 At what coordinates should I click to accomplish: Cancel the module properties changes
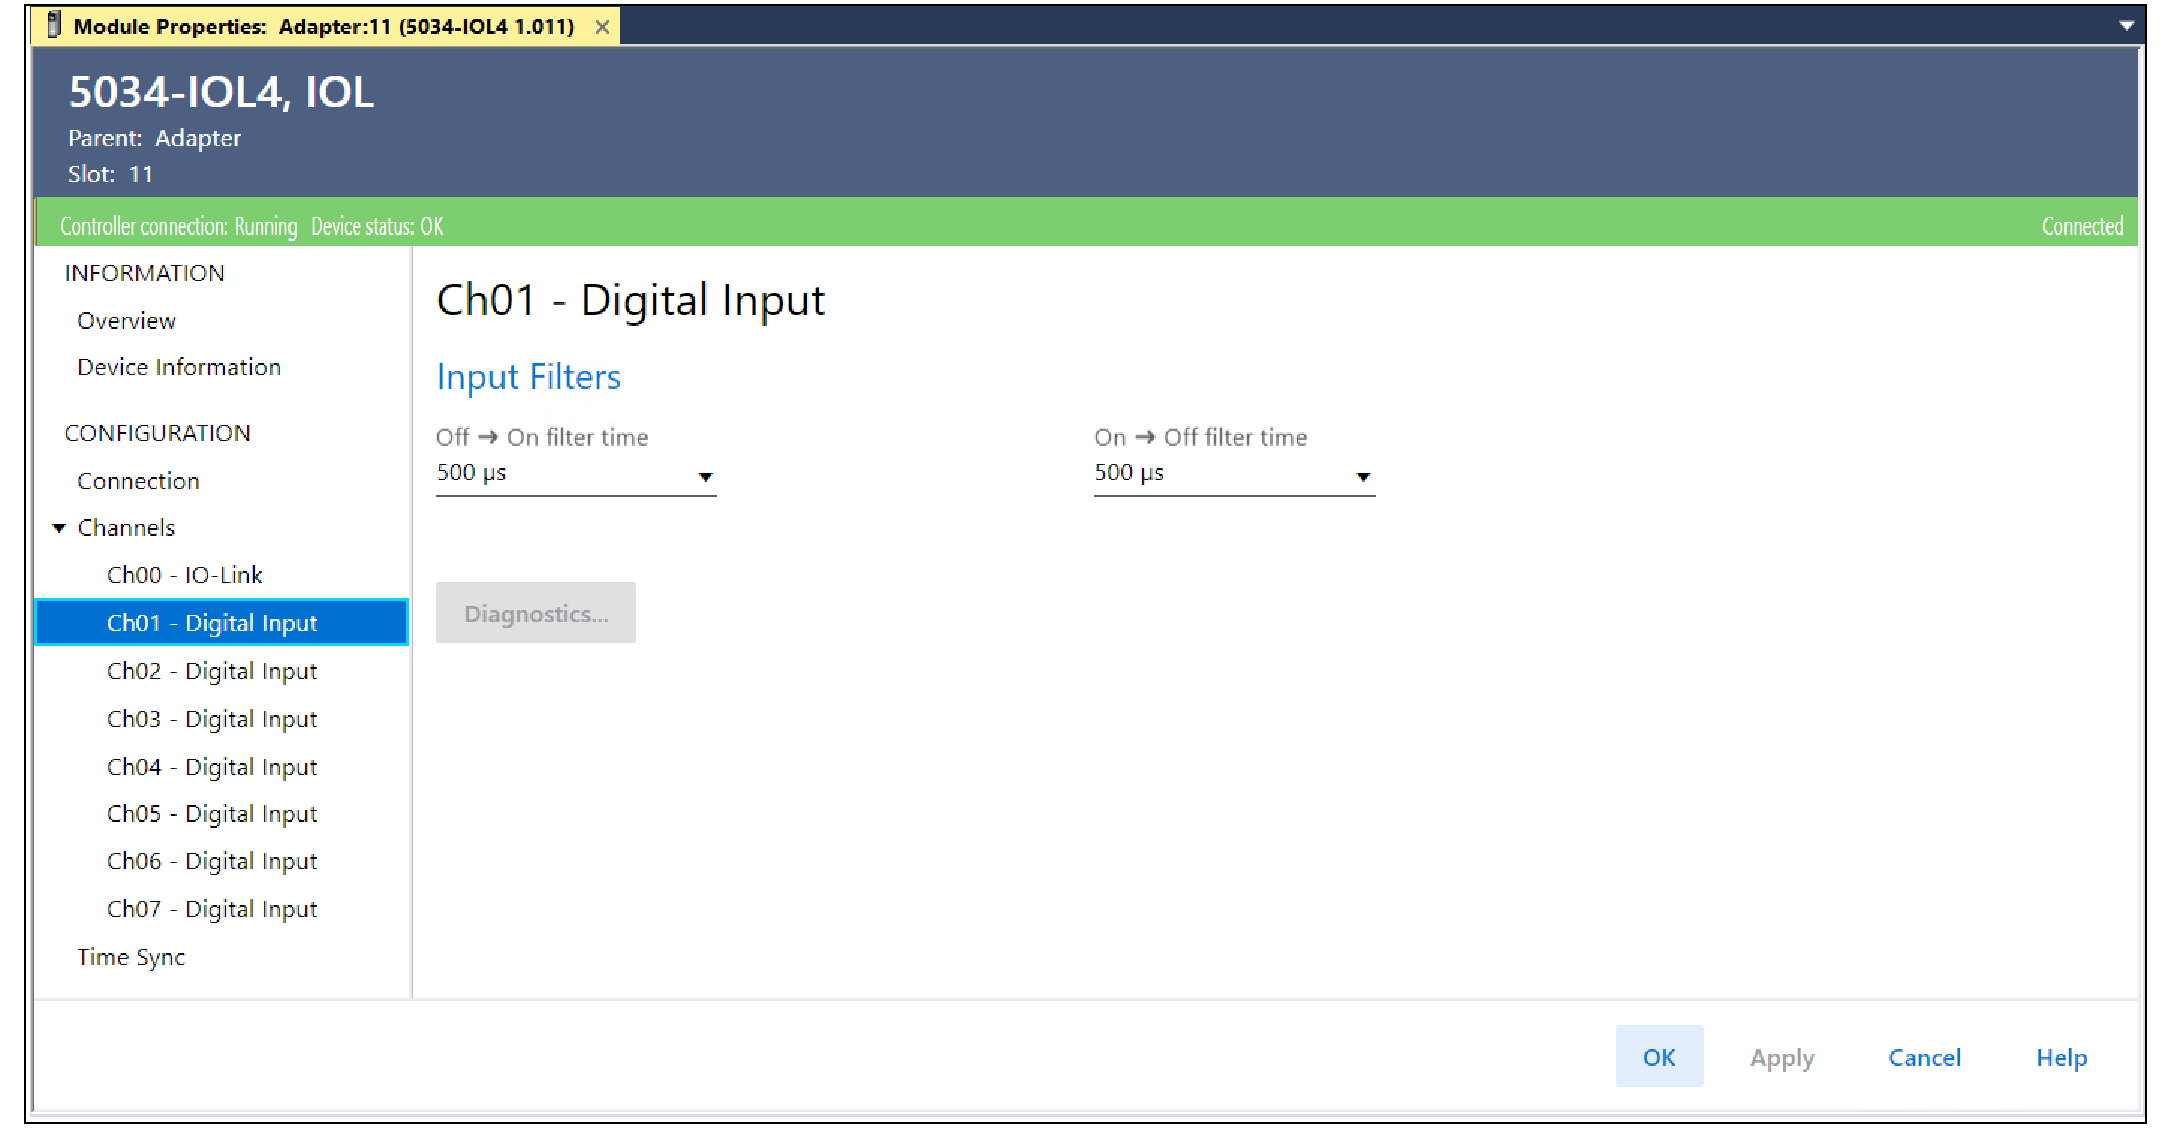1924,1058
